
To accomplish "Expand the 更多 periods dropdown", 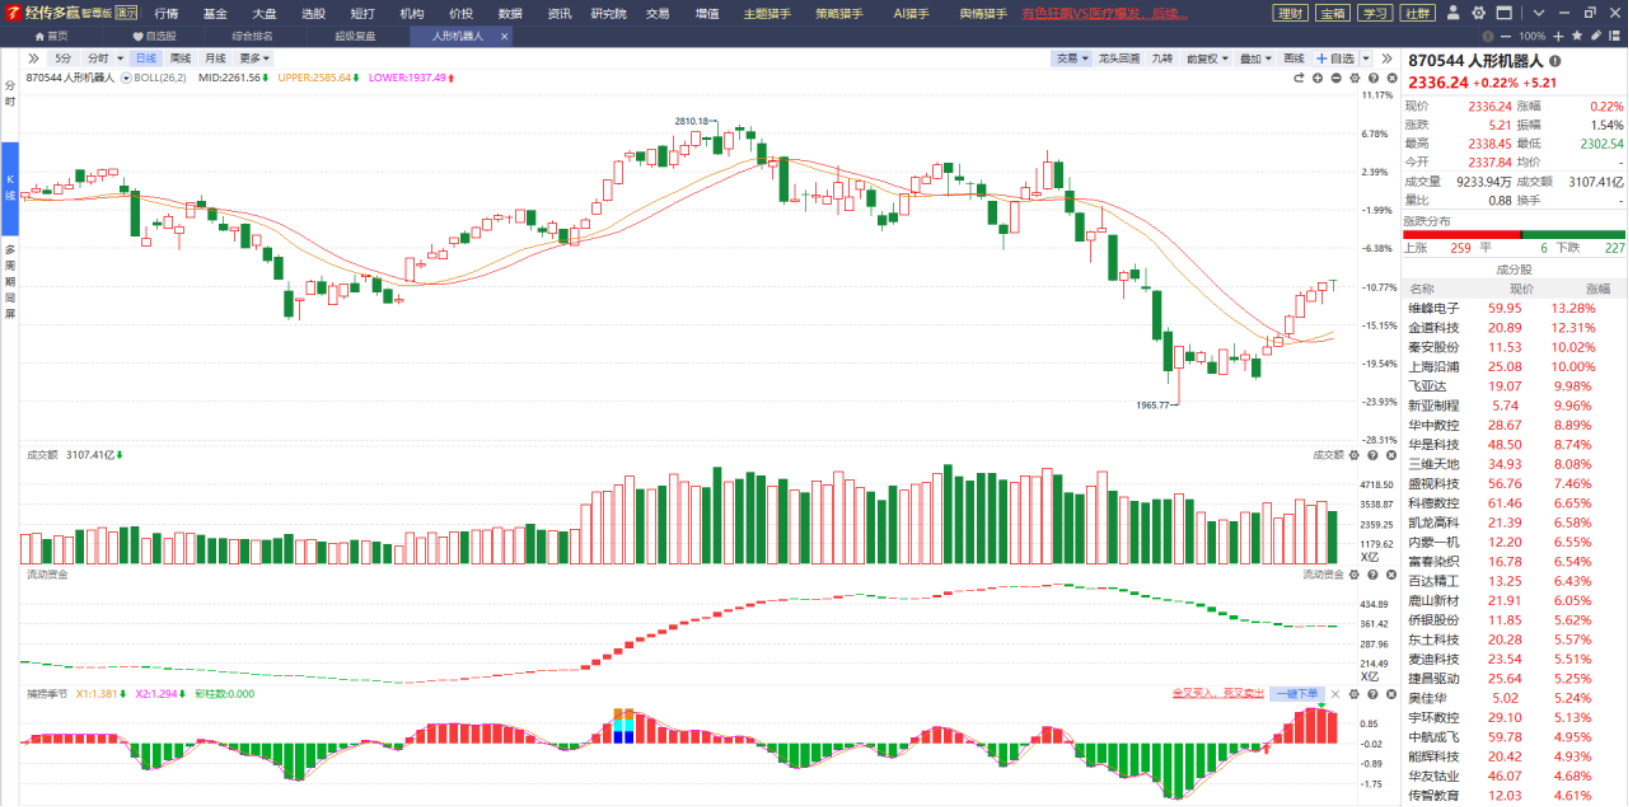I will pos(254,58).
